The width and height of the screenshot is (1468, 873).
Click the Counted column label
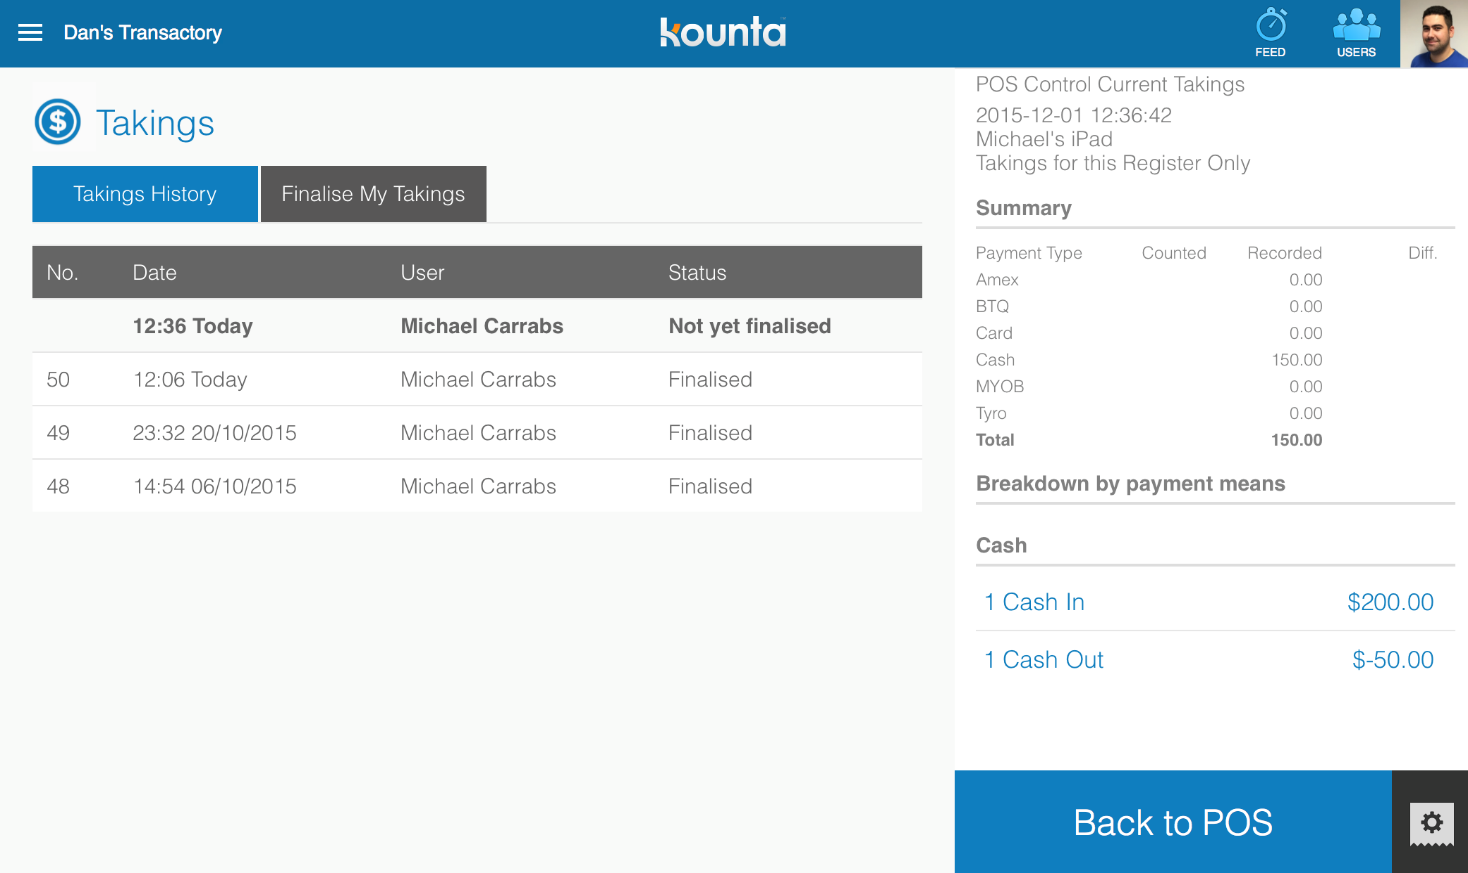pos(1174,253)
